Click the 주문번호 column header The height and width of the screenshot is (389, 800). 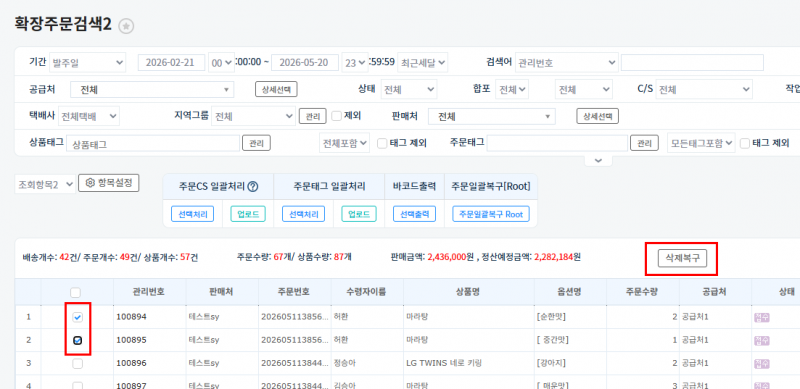click(295, 292)
